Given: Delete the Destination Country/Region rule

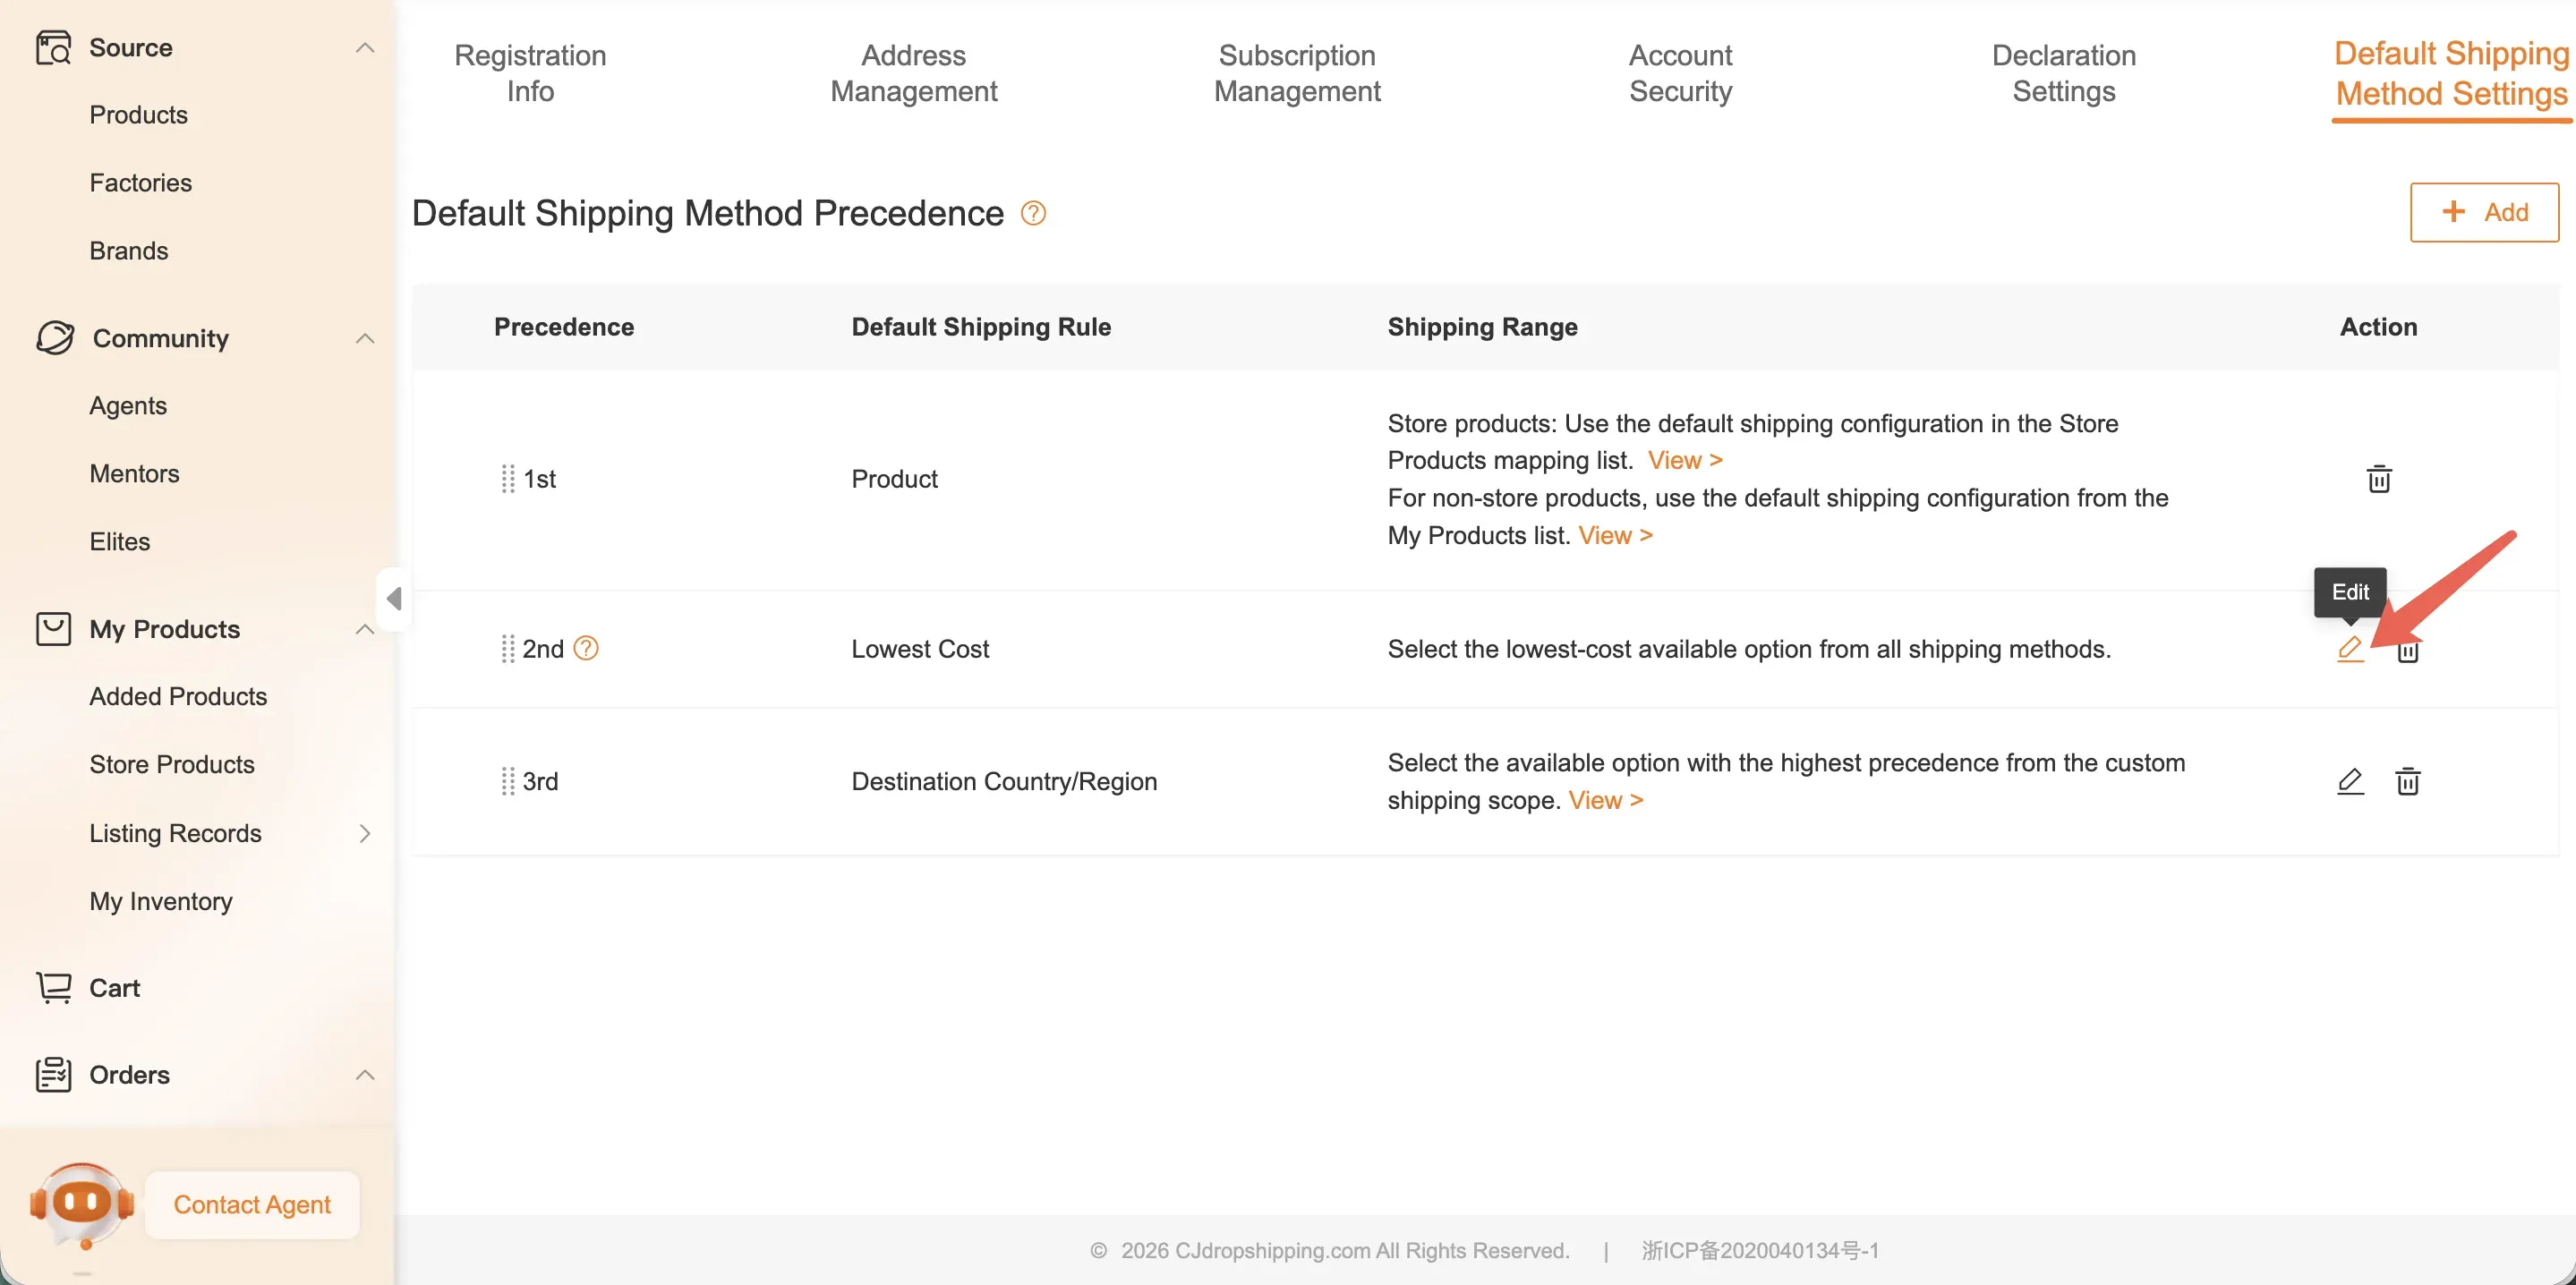Looking at the screenshot, I should (x=2408, y=781).
